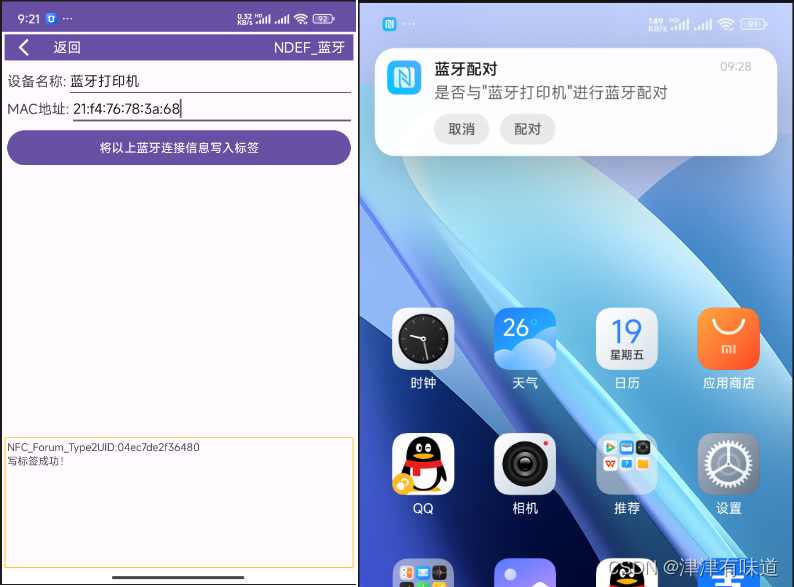Tap the home gesture bar at bottom of left phone
This screenshot has height=587, width=794.
click(178, 577)
